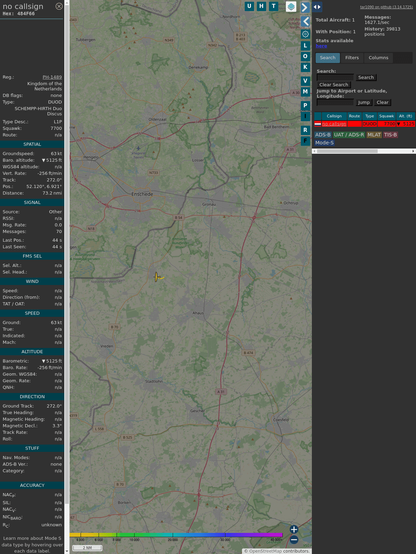Close the selected aircraft info panel

(x=59, y=6)
